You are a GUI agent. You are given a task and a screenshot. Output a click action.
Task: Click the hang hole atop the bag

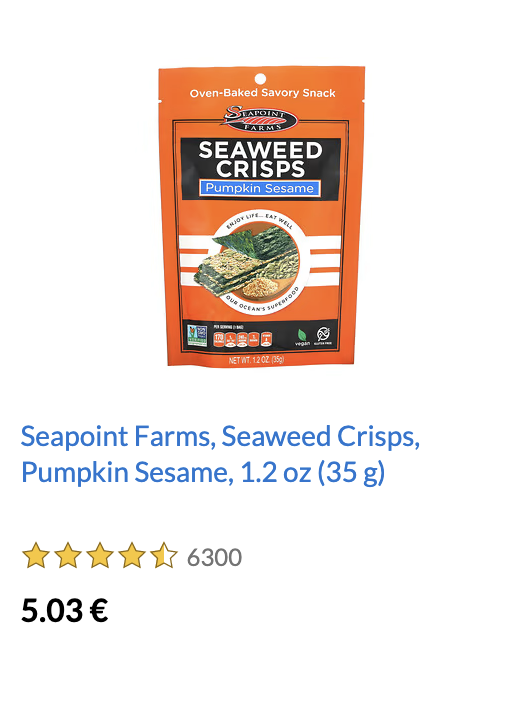[260, 78]
